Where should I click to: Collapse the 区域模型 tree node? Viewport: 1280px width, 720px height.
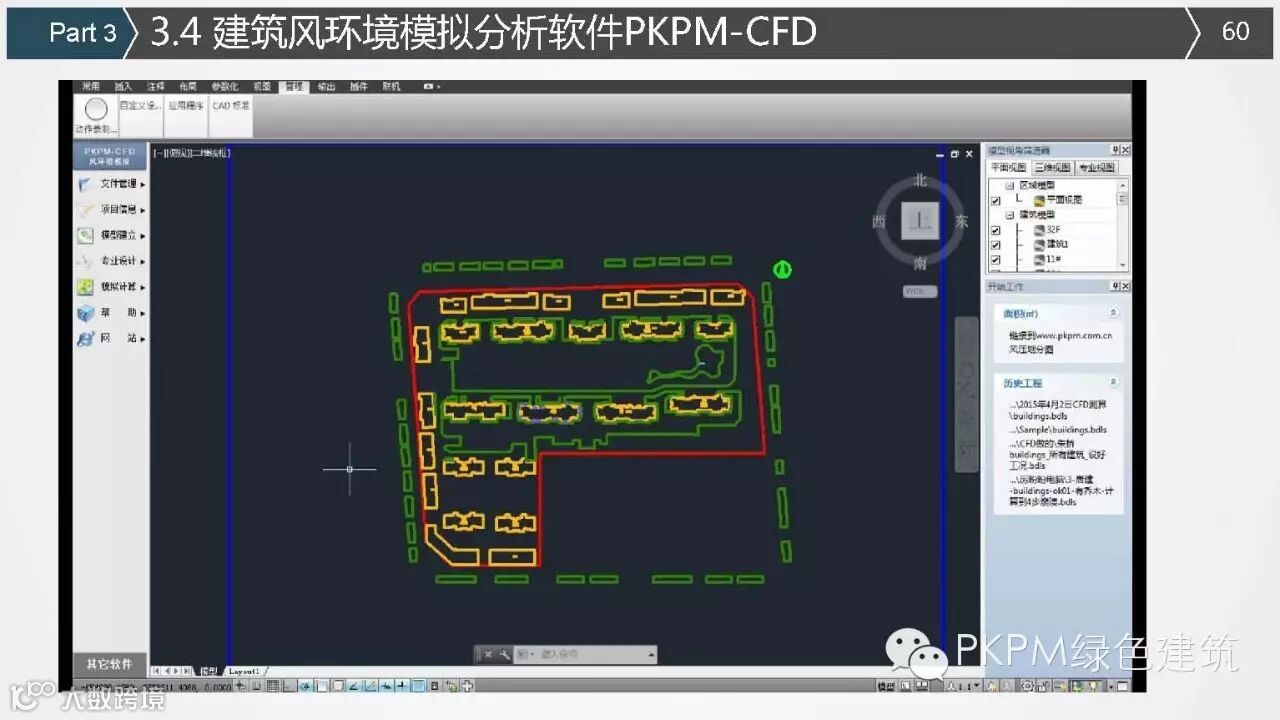tap(1010, 186)
